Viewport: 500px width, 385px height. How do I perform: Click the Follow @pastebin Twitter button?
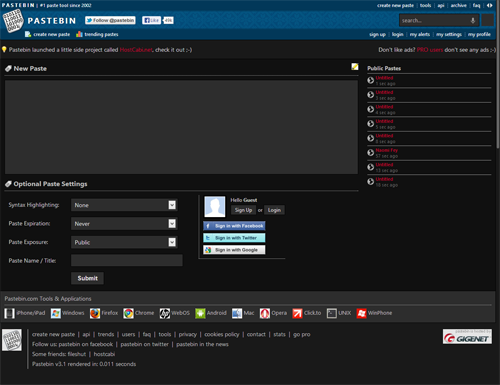(110, 20)
